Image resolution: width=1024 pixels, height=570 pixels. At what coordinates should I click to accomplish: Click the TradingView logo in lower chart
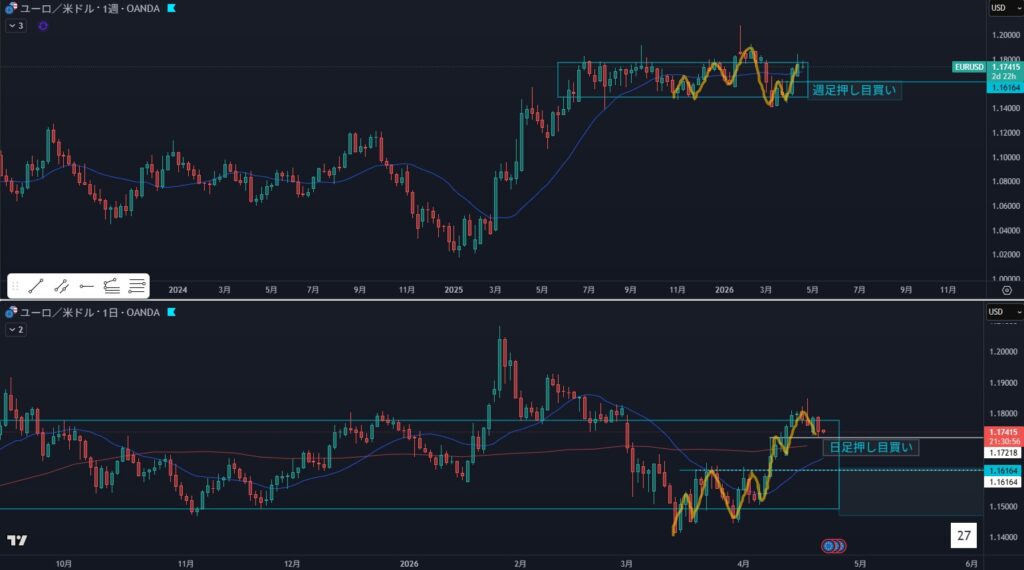click(17, 541)
